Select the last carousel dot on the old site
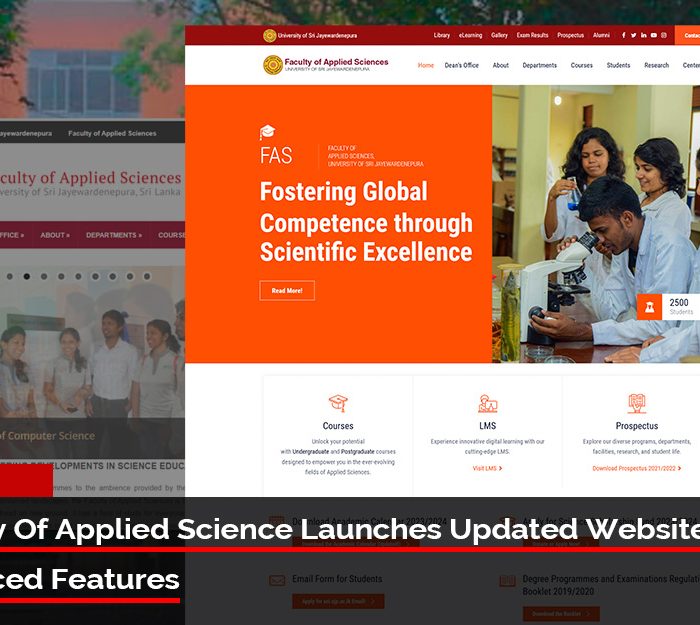 tap(147, 277)
